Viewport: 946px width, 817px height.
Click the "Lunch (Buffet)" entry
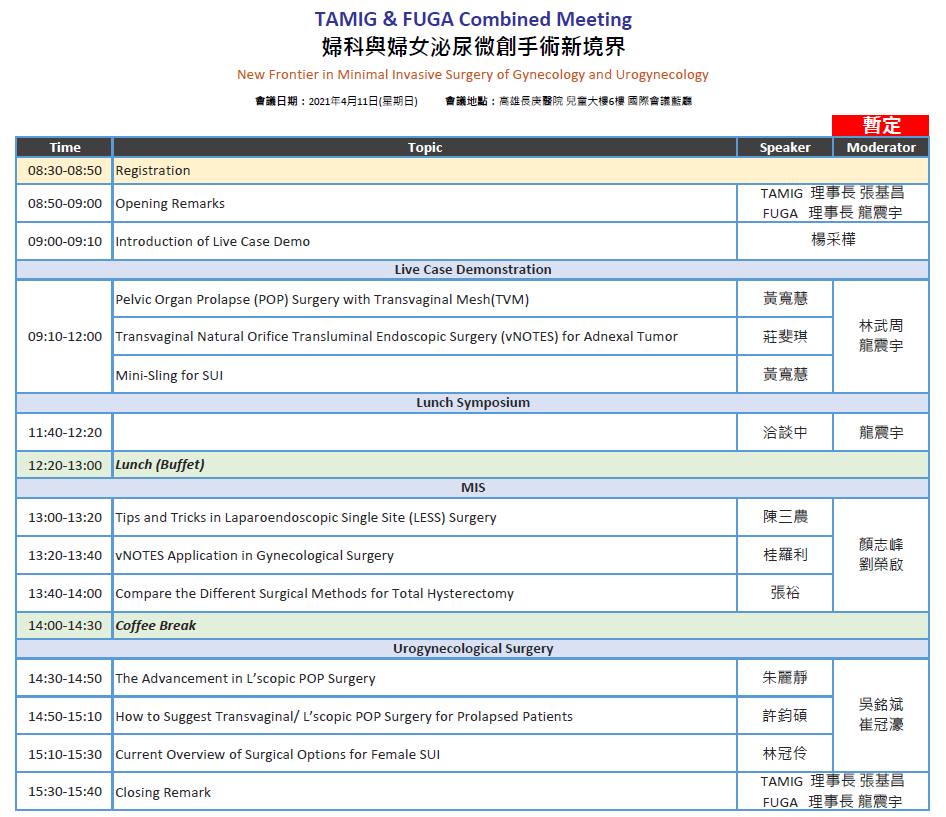pyautogui.click(x=160, y=465)
